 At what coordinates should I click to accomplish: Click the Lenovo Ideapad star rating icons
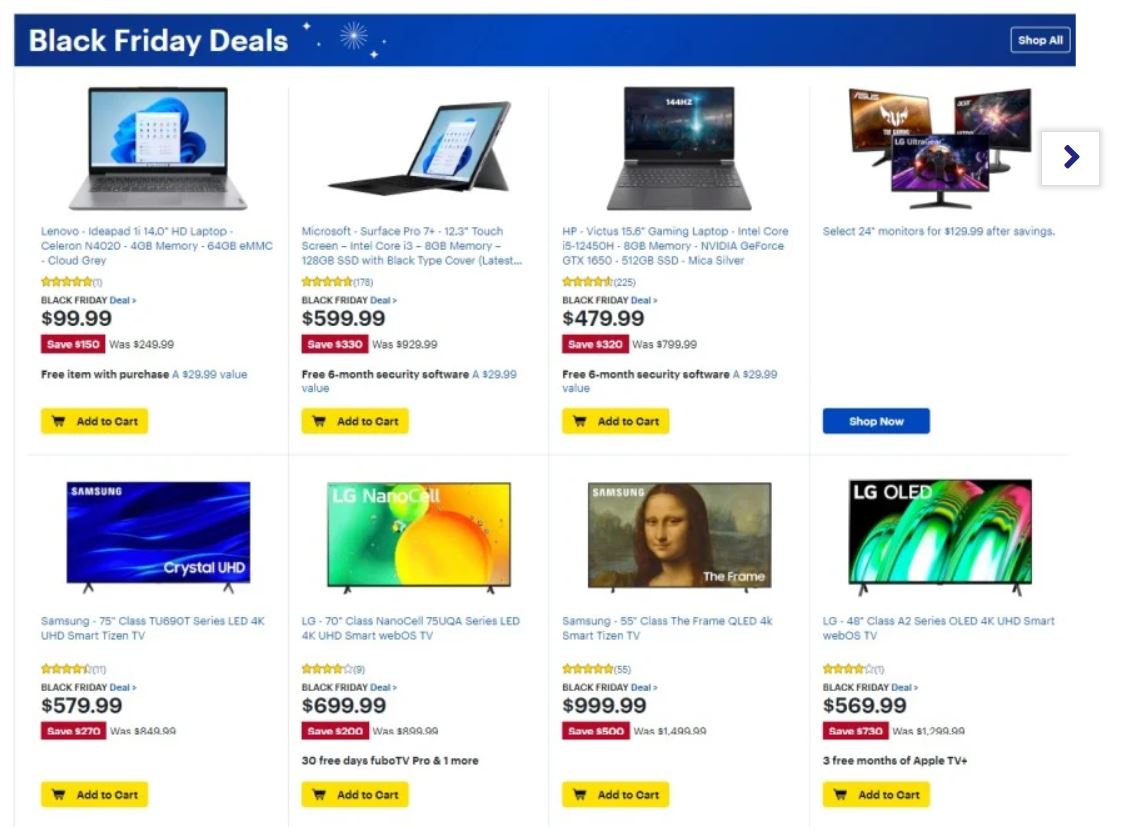click(x=67, y=282)
